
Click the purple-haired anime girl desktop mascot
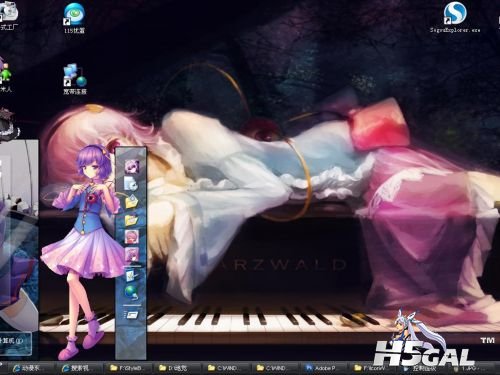83,252
